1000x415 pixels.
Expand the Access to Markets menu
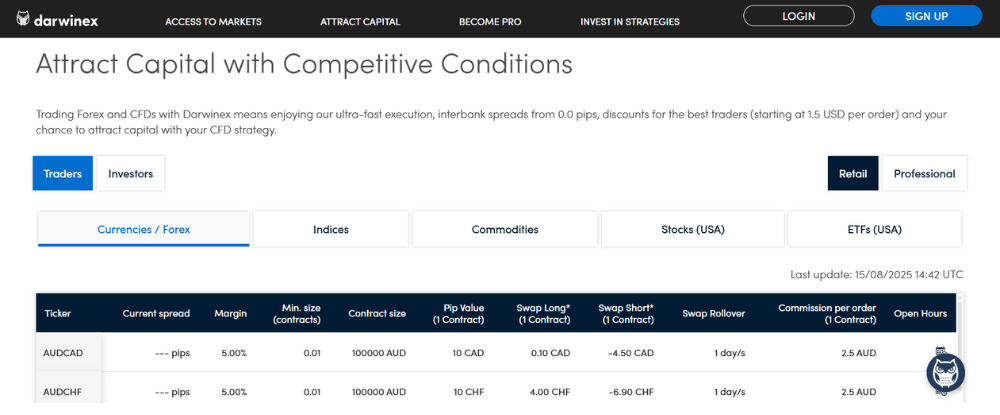213,21
